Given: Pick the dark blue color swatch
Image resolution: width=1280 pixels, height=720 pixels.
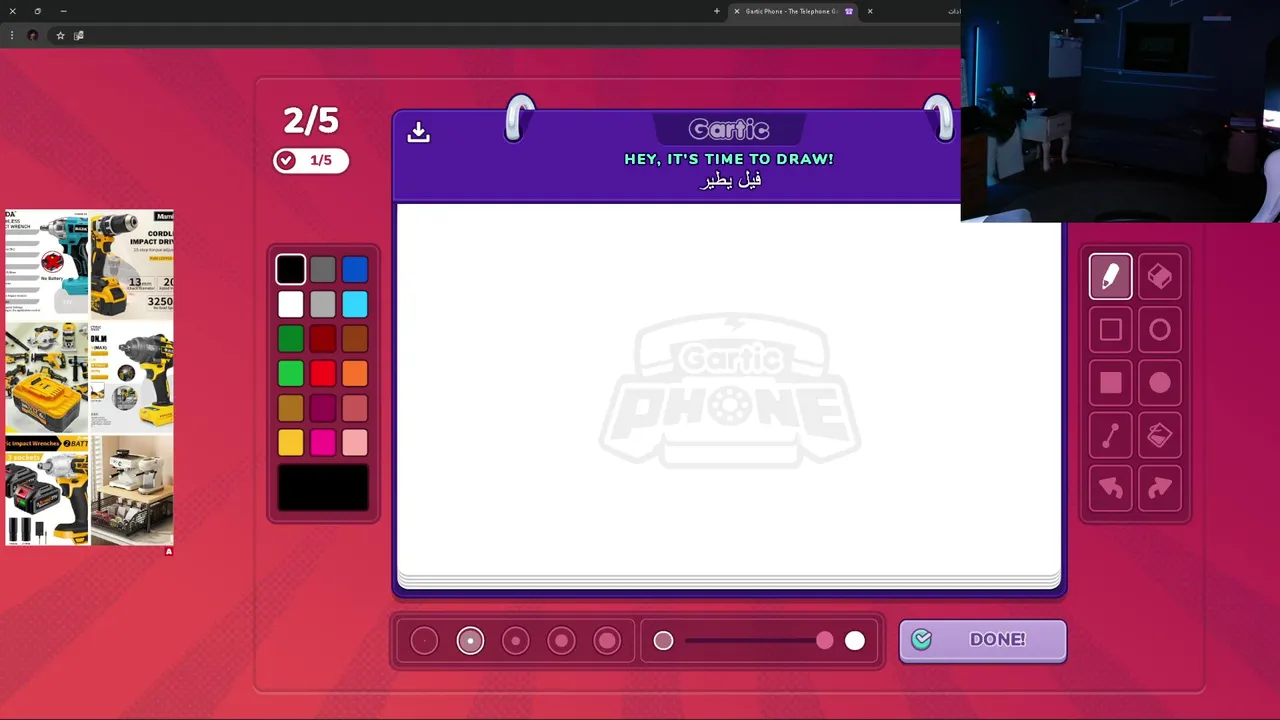Looking at the screenshot, I should 355,269.
